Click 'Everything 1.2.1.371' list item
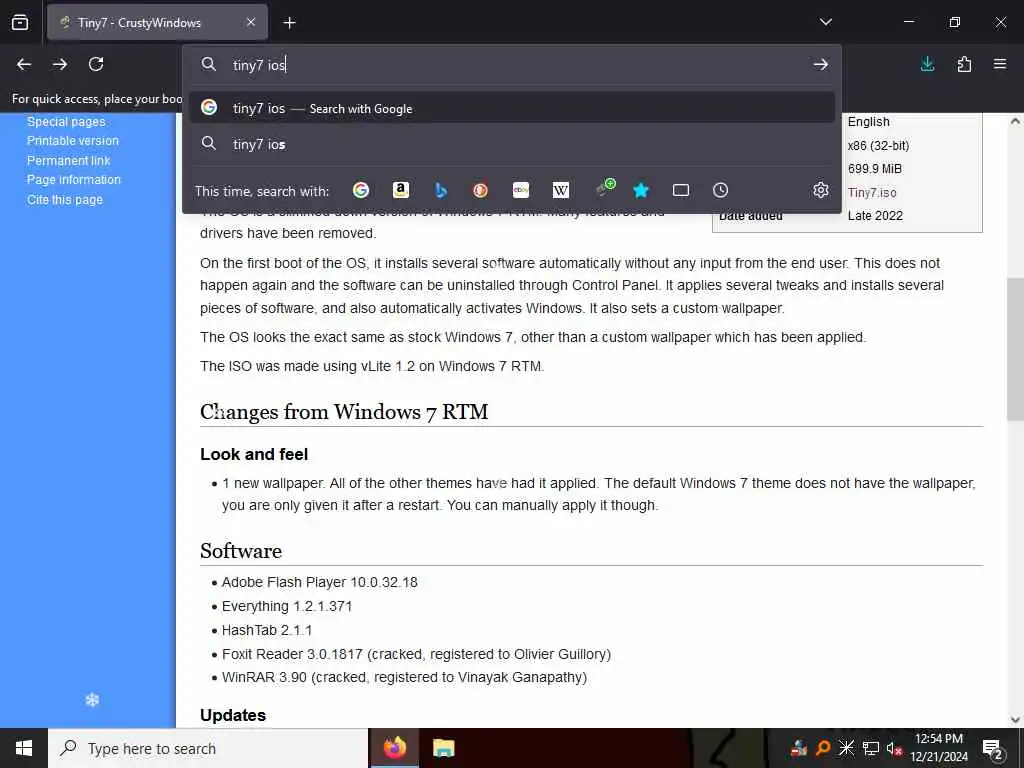The height and width of the screenshot is (768, 1024). [x=287, y=606]
